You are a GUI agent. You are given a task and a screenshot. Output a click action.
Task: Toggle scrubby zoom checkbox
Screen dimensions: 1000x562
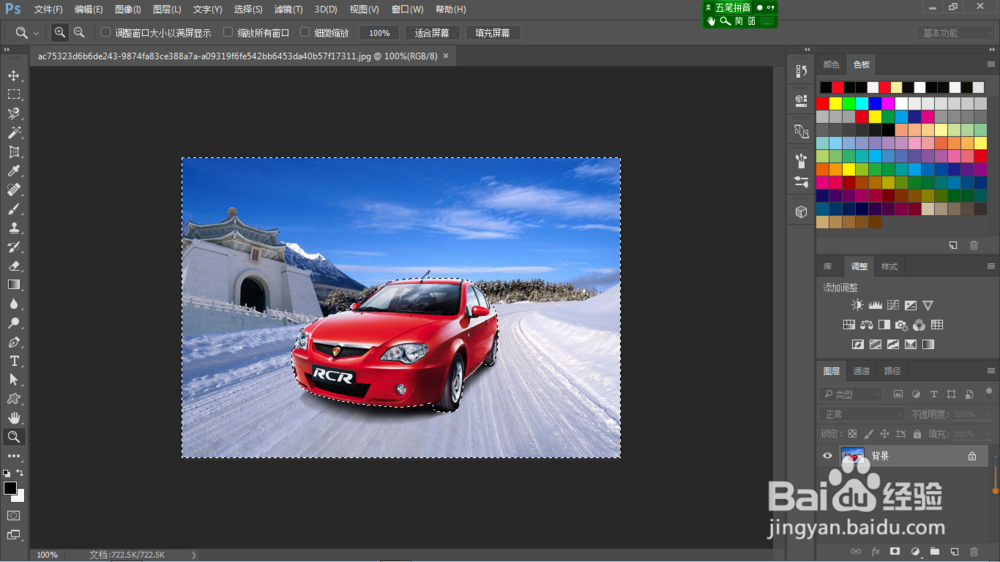click(305, 32)
